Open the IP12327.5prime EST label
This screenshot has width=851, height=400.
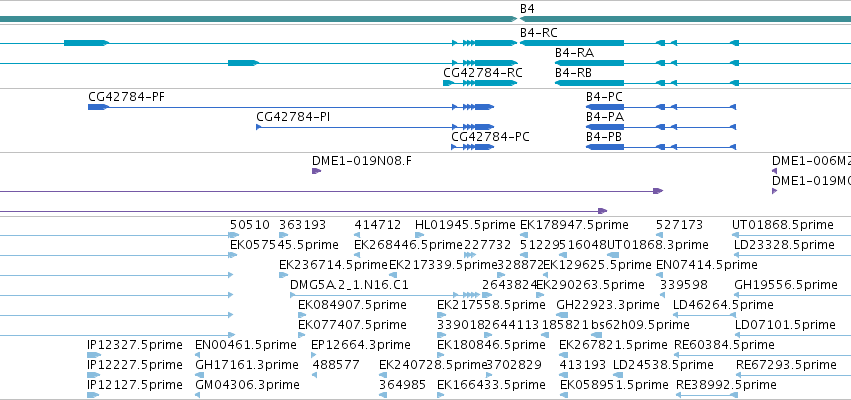[x=135, y=345]
